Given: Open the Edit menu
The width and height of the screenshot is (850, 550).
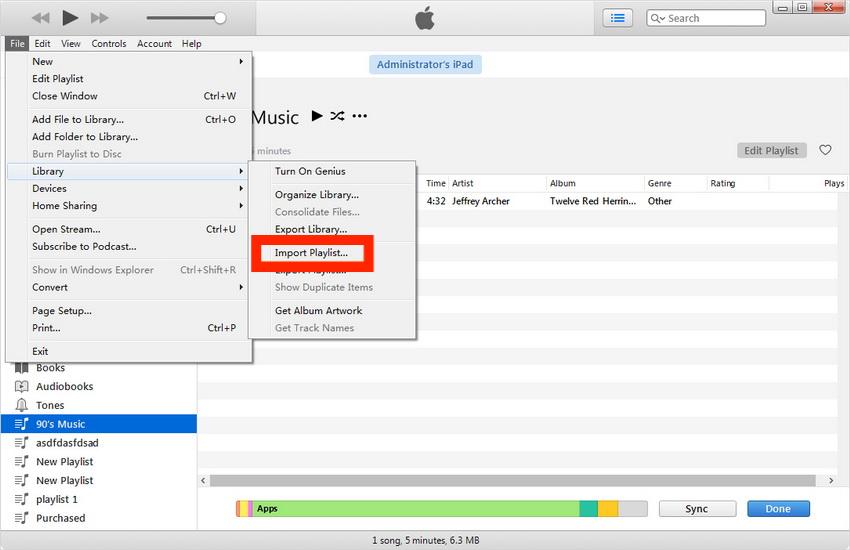Looking at the screenshot, I should (x=42, y=43).
